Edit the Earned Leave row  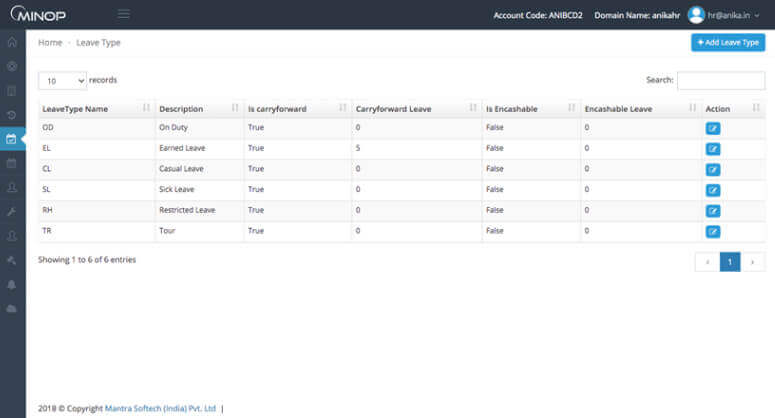[x=712, y=149]
